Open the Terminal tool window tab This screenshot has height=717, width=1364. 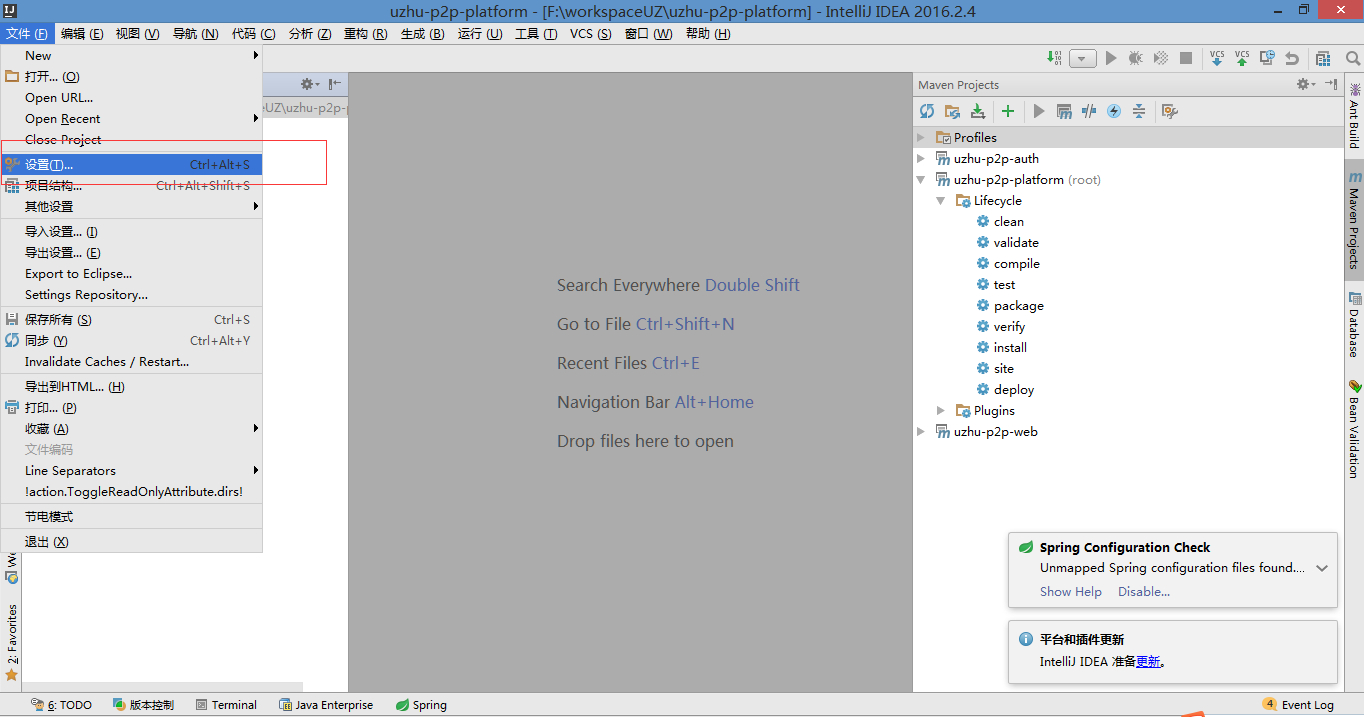[x=227, y=705]
